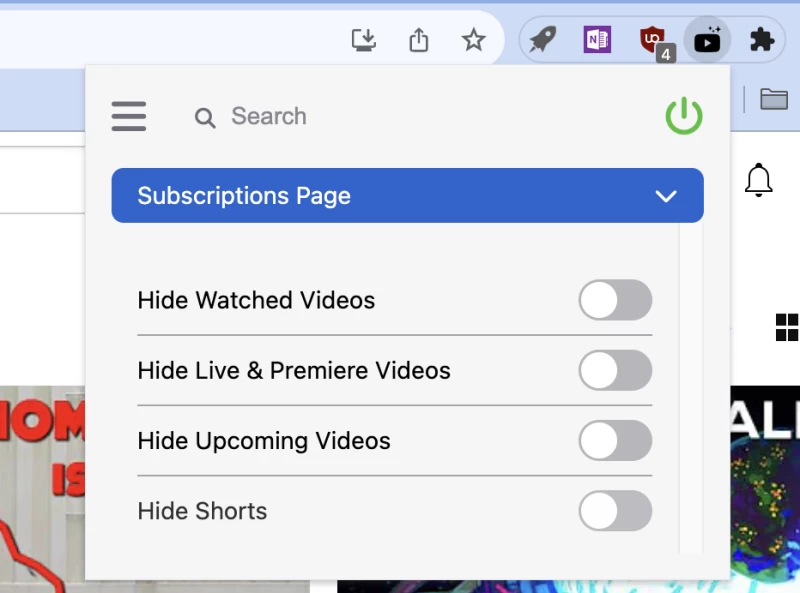Click the share page icon
This screenshot has height=593, width=800.
[x=419, y=40]
